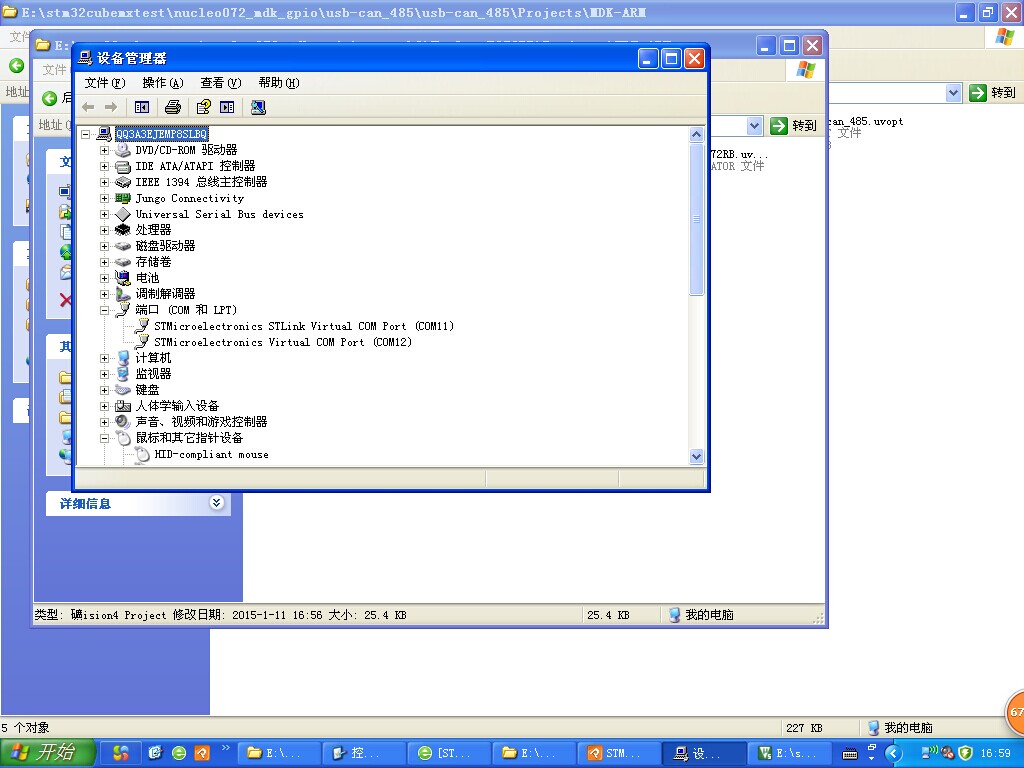This screenshot has height=768, width=1024.
Task: Open 文件(F) menu in Device Manager
Action: 104,83
